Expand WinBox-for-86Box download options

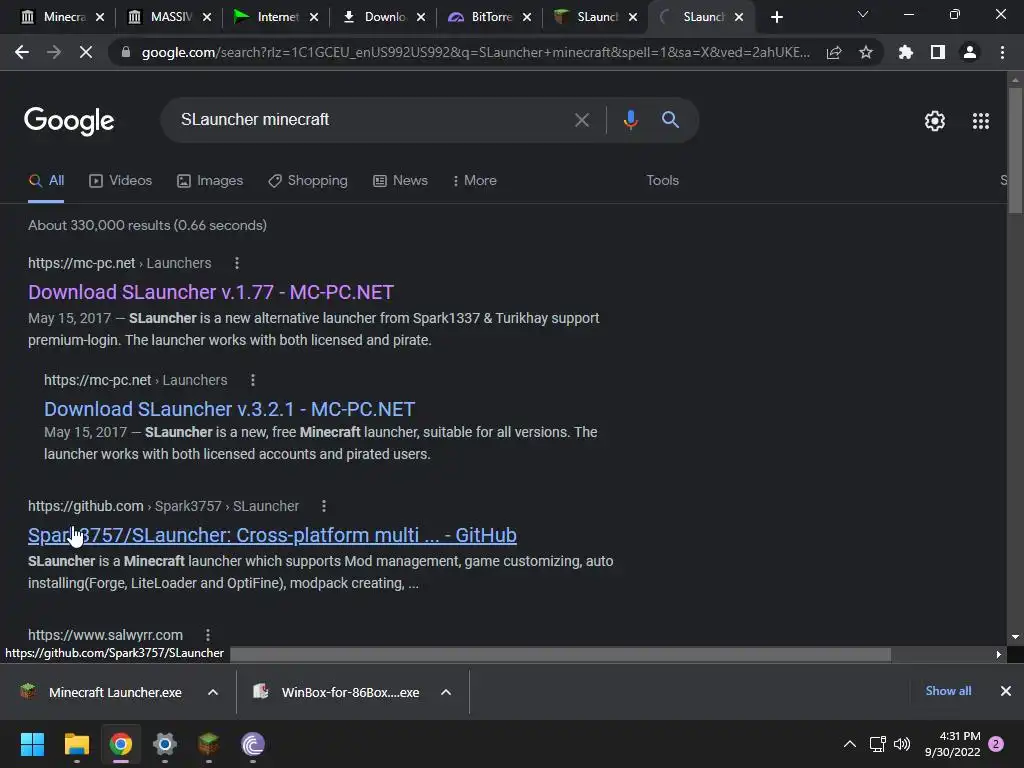tap(446, 692)
